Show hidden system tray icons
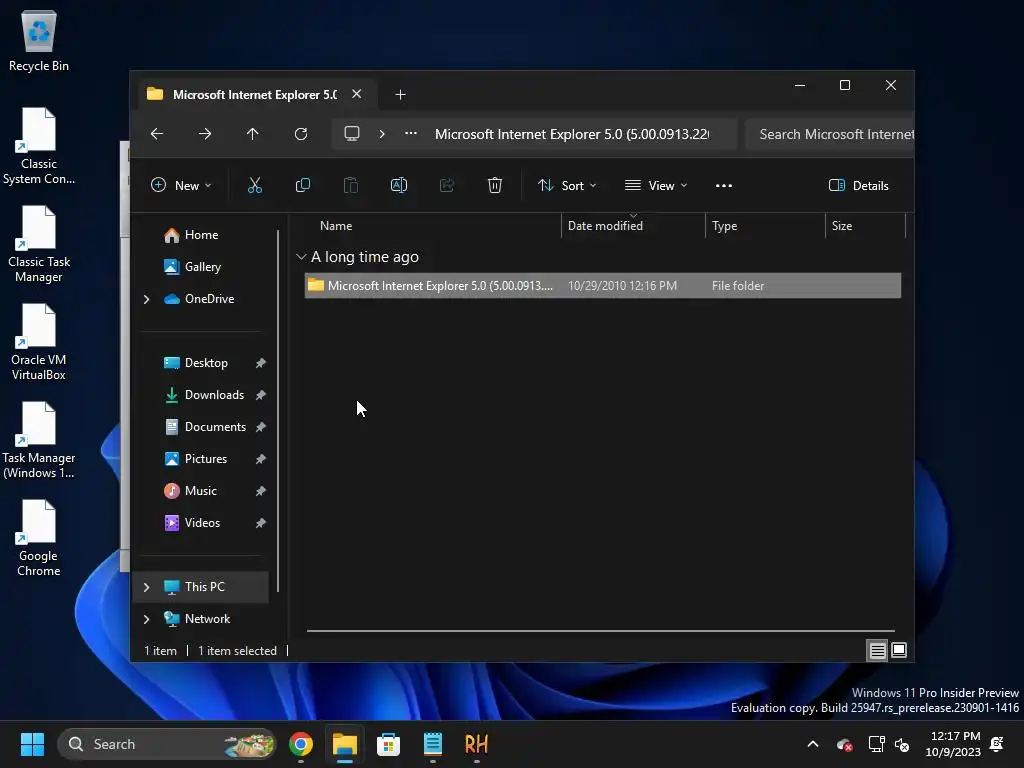 coord(813,744)
